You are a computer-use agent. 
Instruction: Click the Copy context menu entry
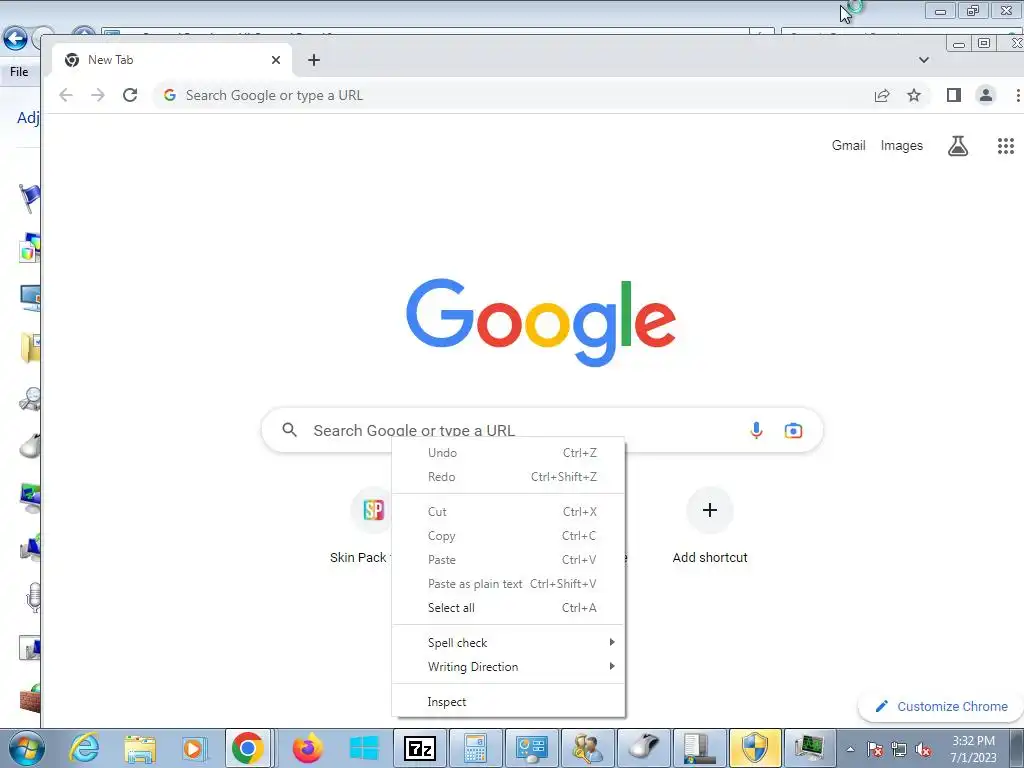pyautogui.click(x=508, y=536)
